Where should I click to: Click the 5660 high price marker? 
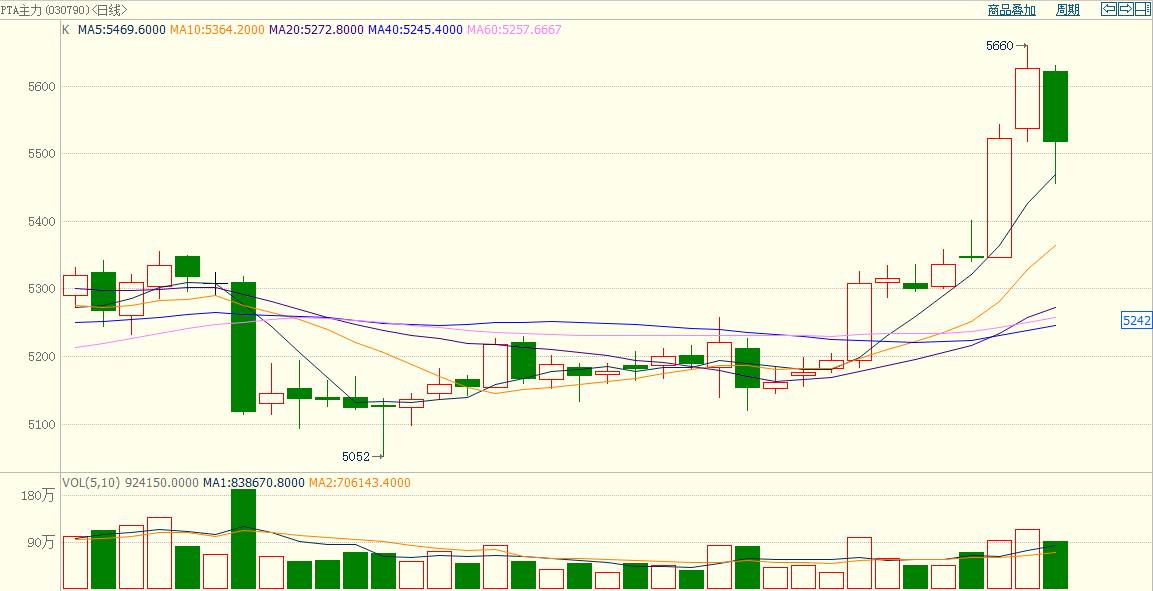[1000, 46]
